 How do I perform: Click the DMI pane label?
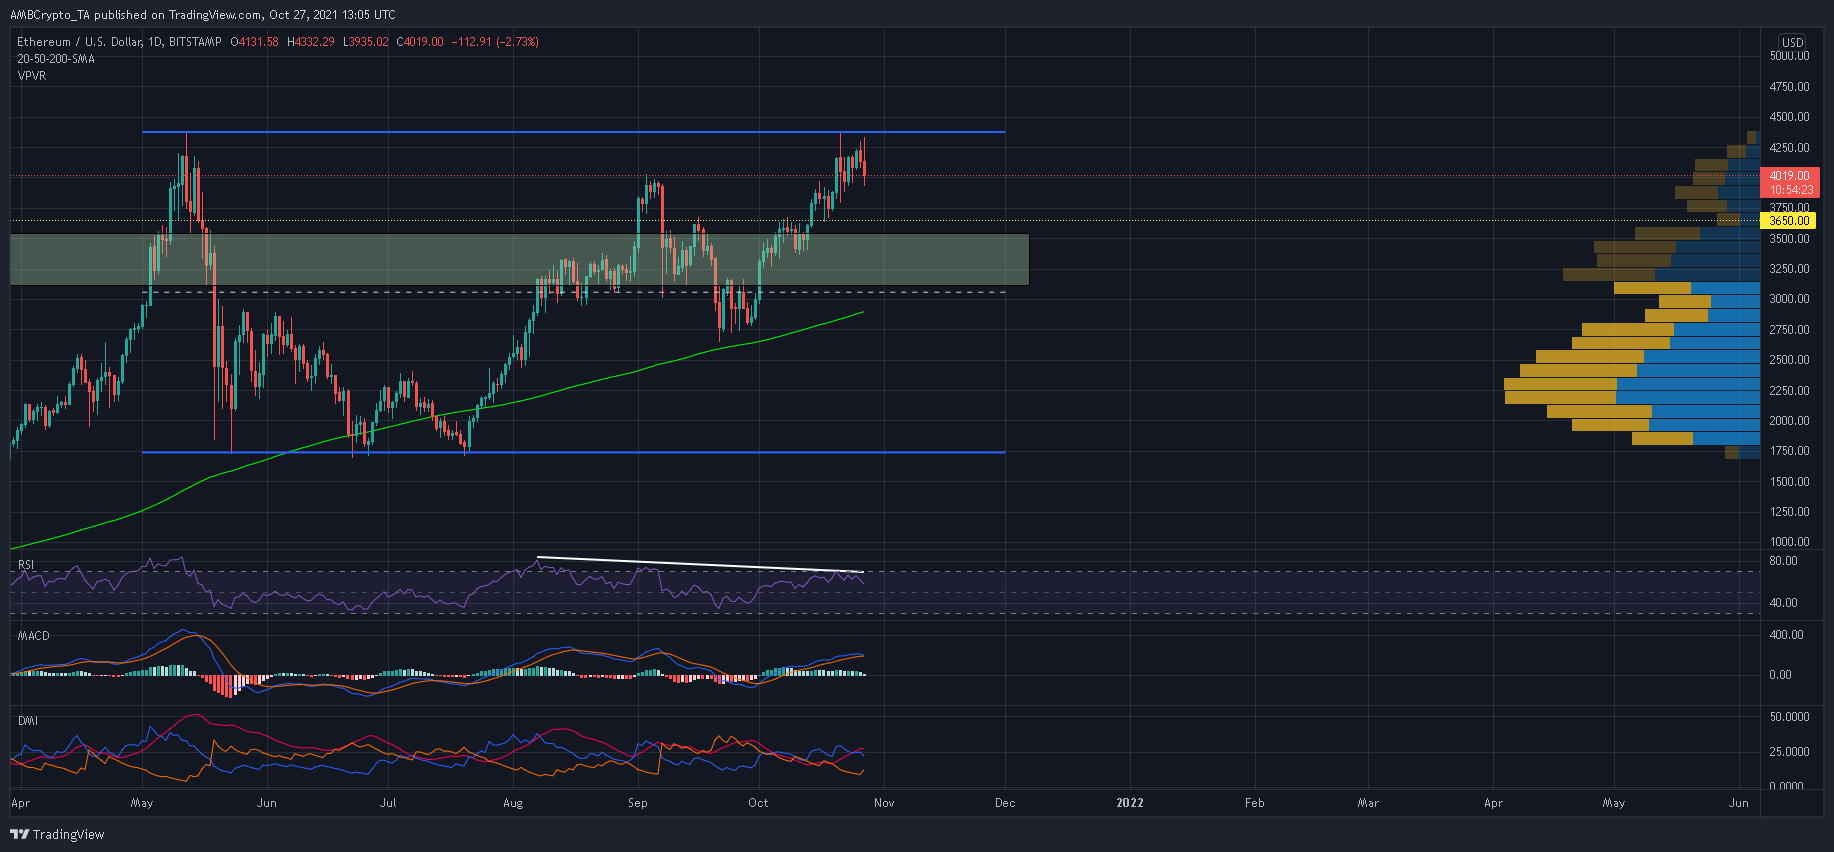pyautogui.click(x=28, y=721)
